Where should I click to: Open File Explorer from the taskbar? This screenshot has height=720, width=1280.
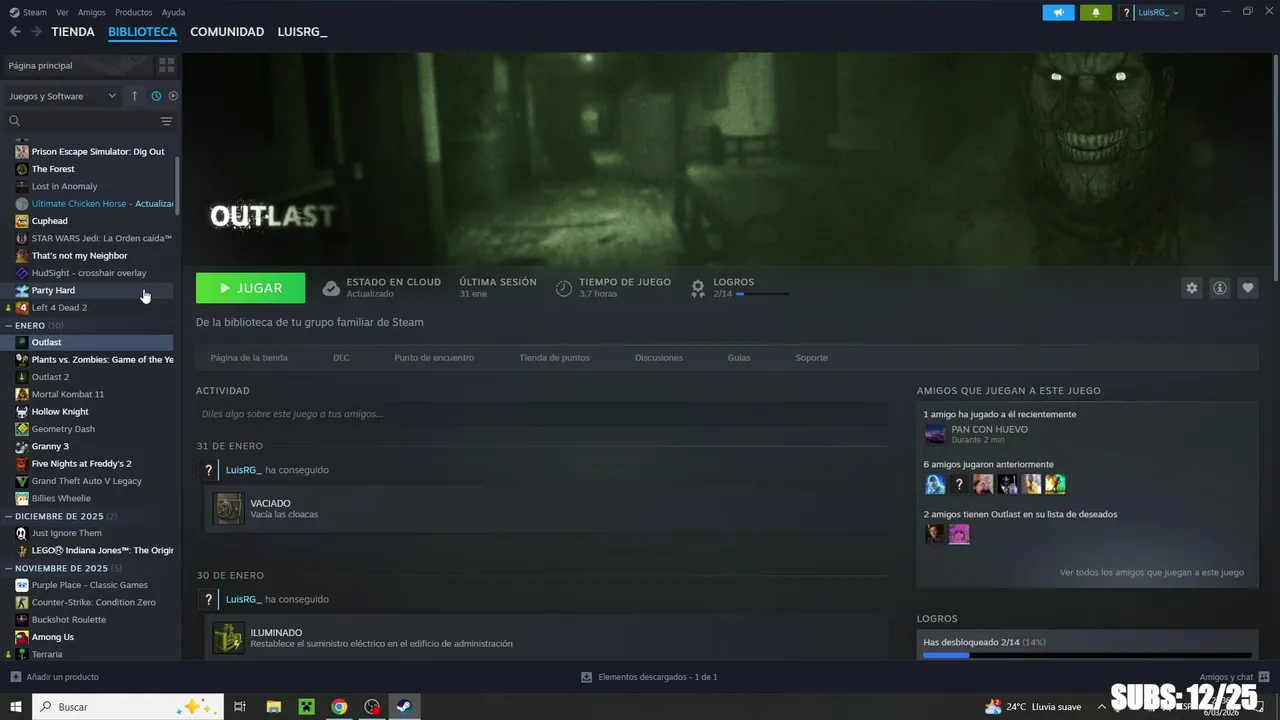(273, 706)
